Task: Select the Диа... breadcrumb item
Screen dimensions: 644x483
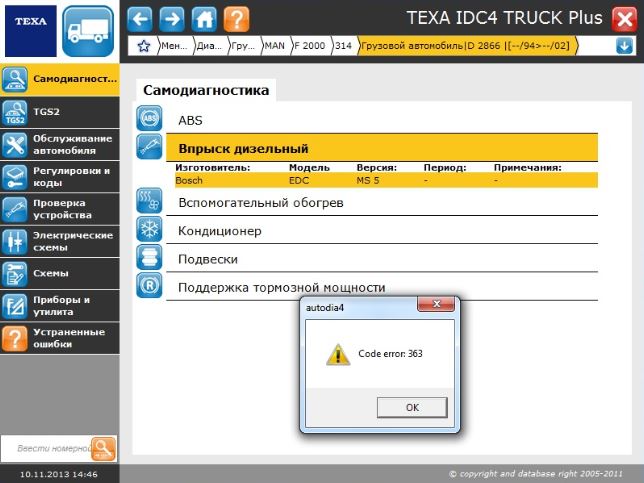Action: (209, 46)
